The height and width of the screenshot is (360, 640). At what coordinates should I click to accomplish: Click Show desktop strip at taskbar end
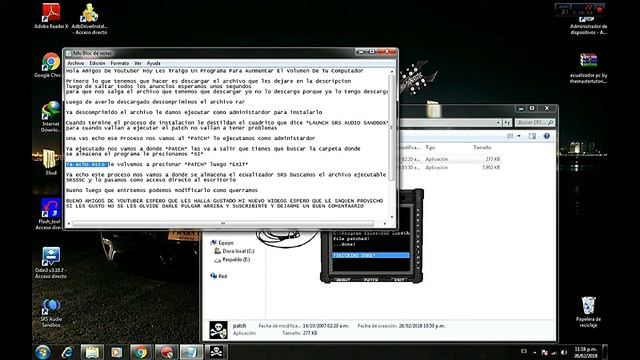(x=605, y=352)
